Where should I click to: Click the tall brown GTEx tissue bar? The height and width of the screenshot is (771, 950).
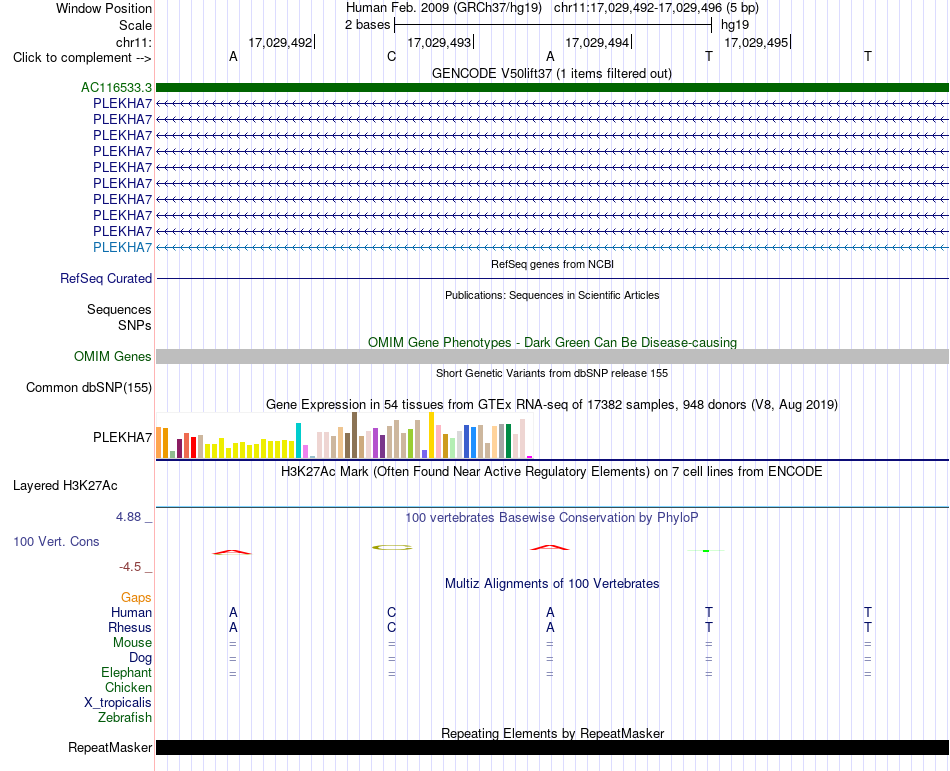click(x=354, y=435)
